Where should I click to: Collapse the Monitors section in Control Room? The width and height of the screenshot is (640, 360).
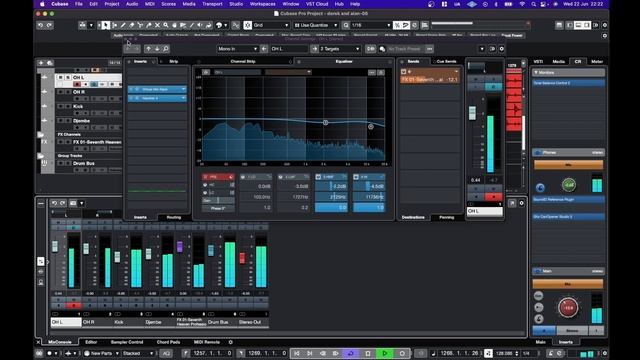pos(536,73)
